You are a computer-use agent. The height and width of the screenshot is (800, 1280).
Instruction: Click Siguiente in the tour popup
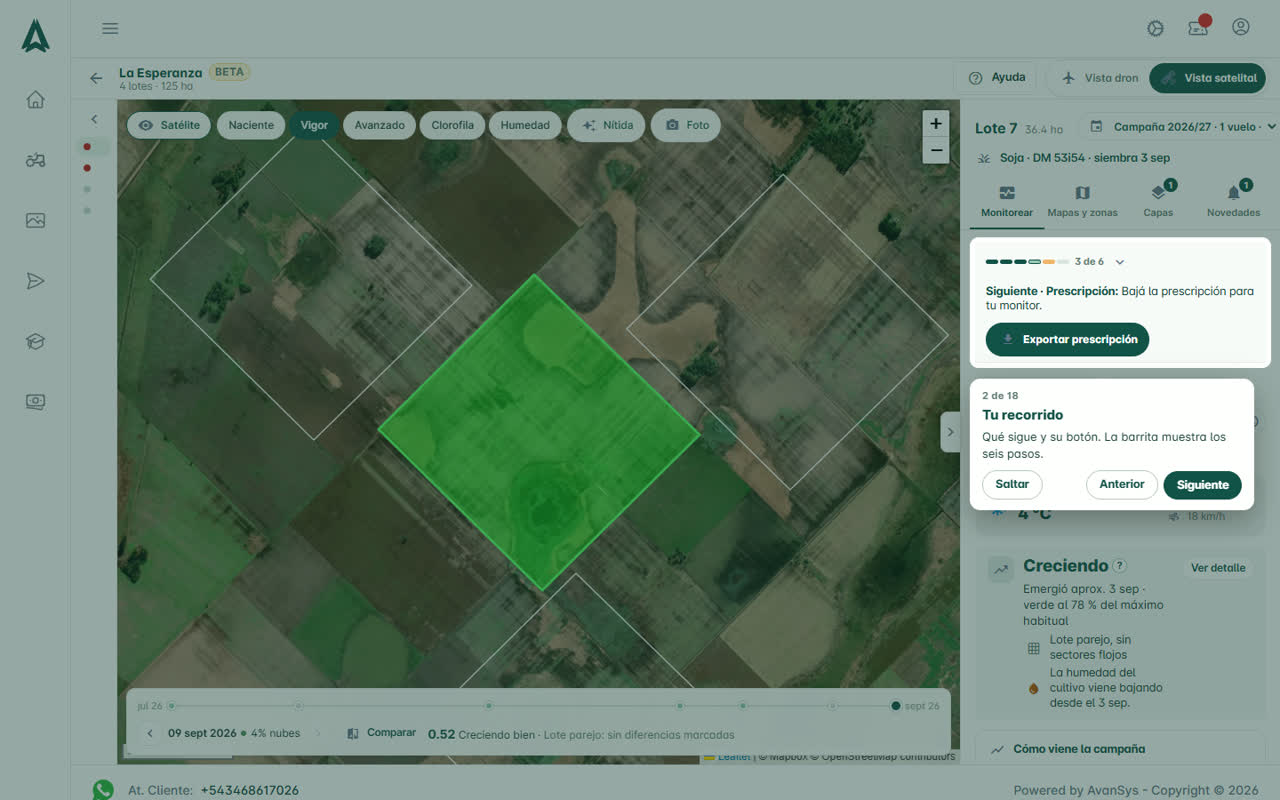pos(1202,485)
